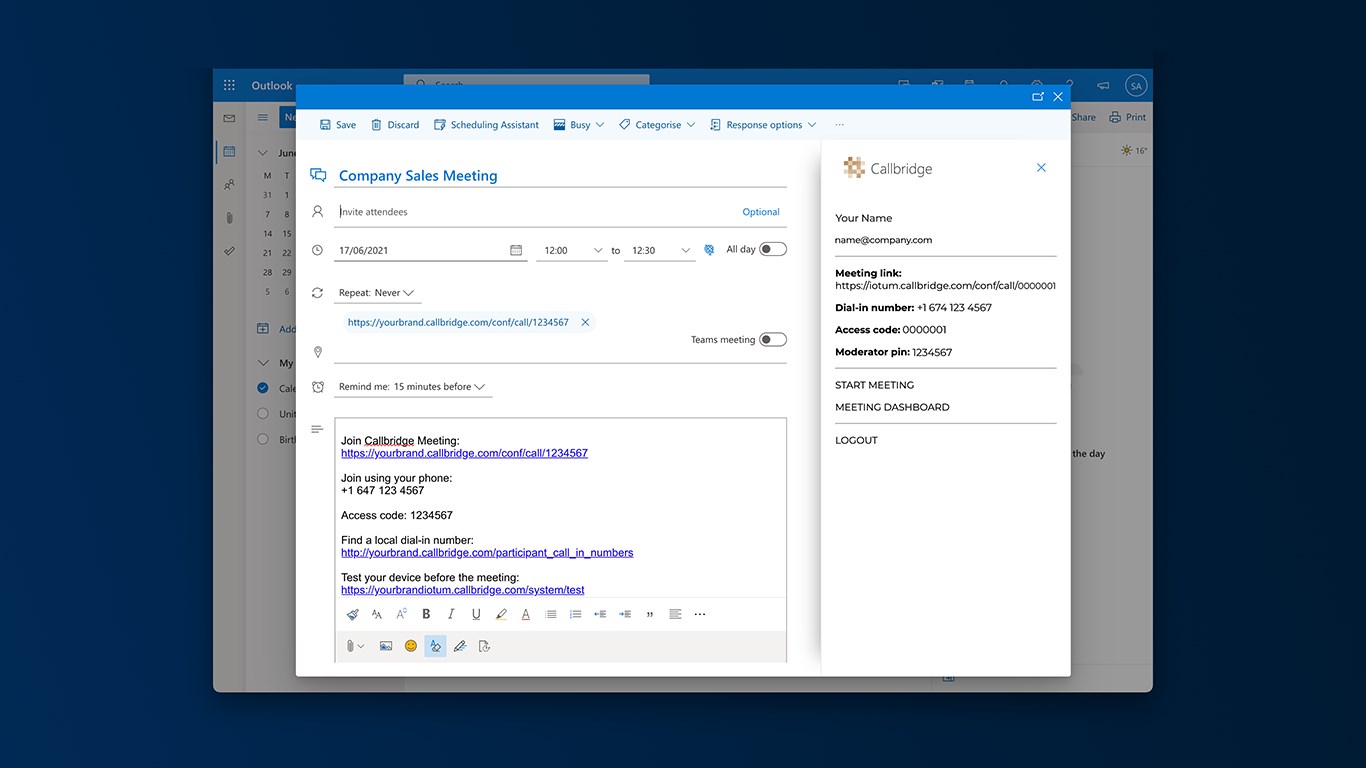The image size is (1366, 768).
Task: Open the Repeat: Never dropdown
Action: 377,293
